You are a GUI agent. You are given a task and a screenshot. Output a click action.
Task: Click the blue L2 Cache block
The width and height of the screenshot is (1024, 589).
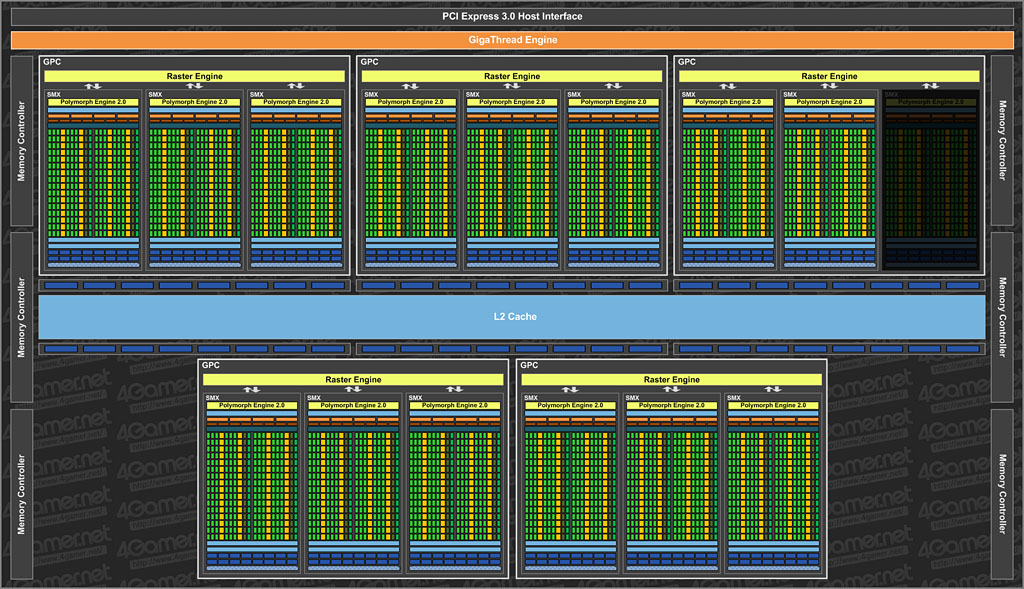512,316
